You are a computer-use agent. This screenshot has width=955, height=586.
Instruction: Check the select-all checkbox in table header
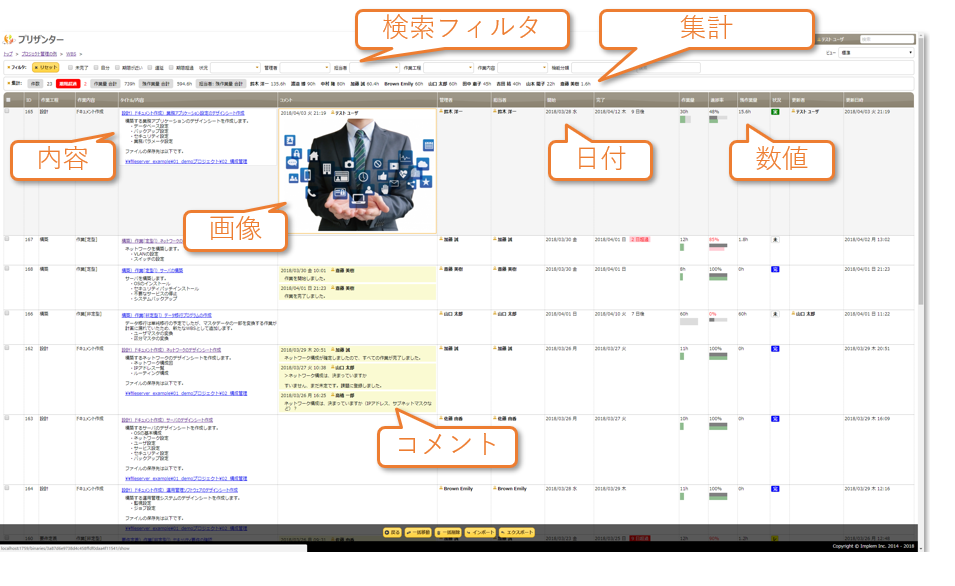7,100
